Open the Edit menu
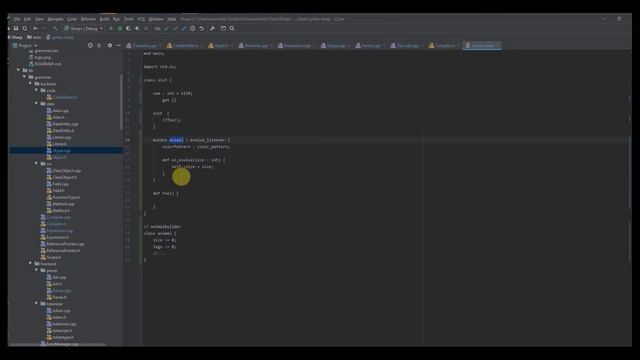Screen dimensions: 640x360 (x=27, y=19)
